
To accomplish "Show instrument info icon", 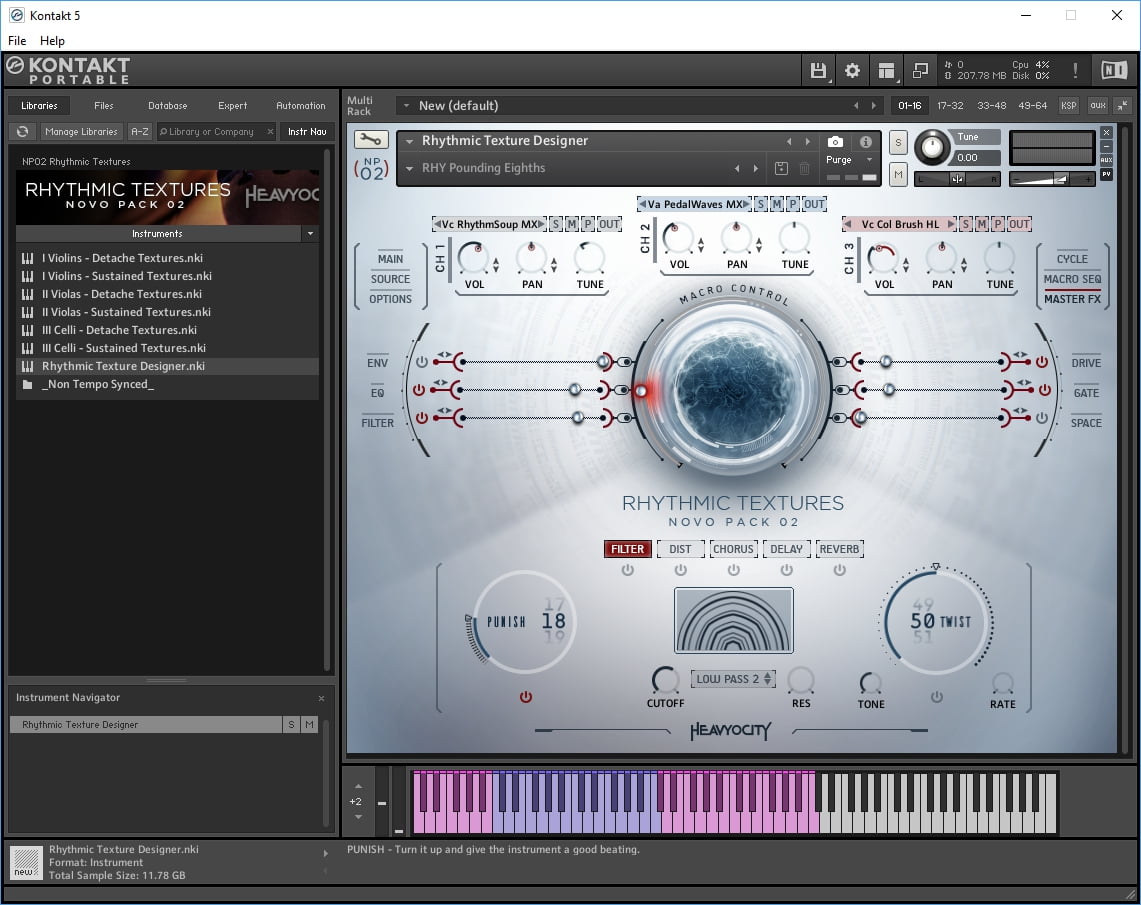I will point(865,142).
